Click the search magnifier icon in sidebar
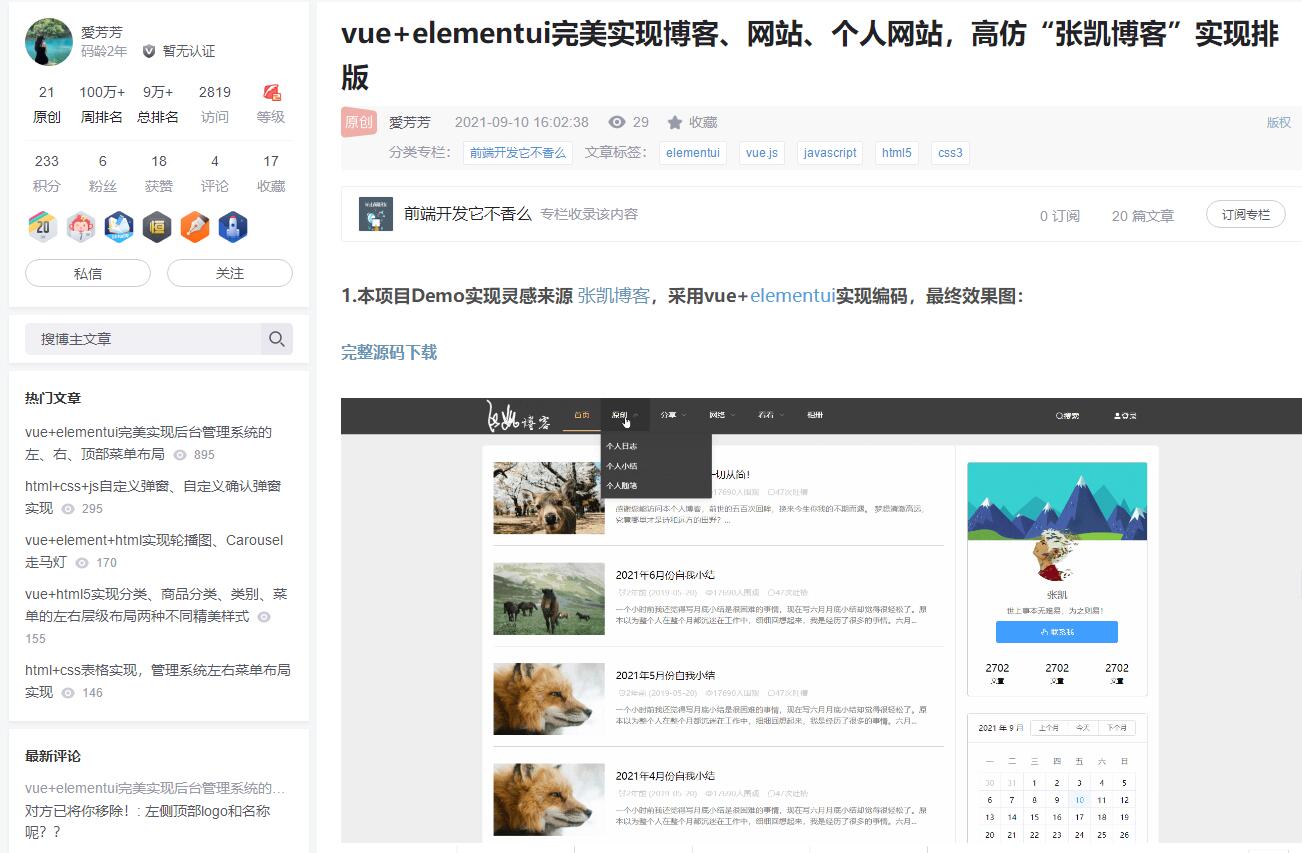1302x853 pixels. click(277, 339)
